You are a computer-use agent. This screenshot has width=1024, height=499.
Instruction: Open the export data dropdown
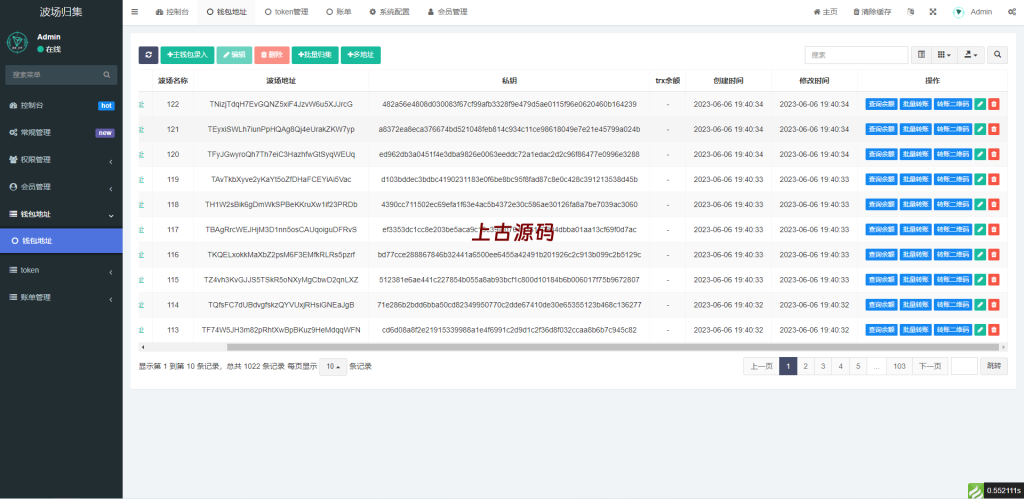coord(971,56)
